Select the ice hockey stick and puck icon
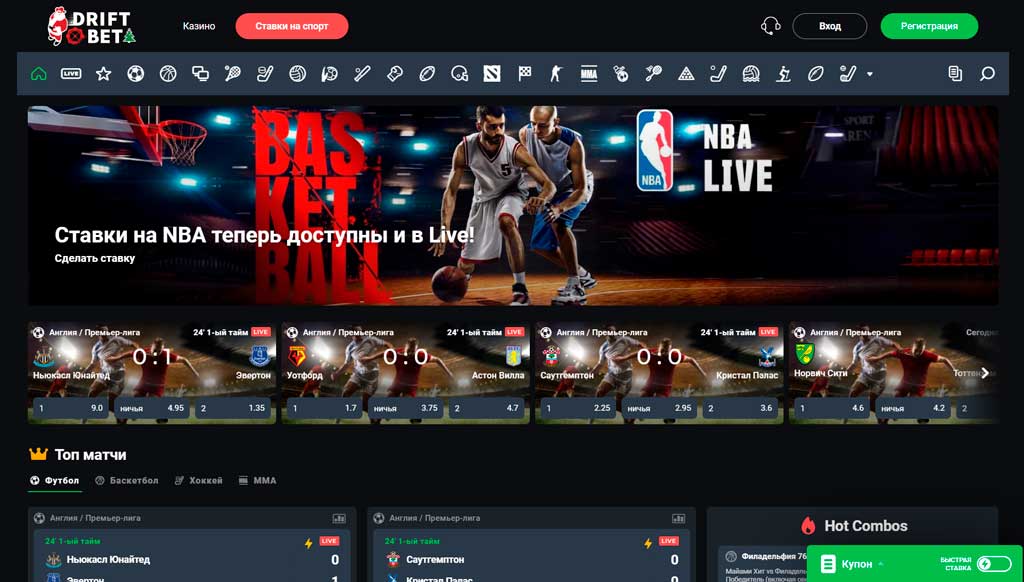Image resolution: width=1024 pixels, height=582 pixels. (x=265, y=74)
